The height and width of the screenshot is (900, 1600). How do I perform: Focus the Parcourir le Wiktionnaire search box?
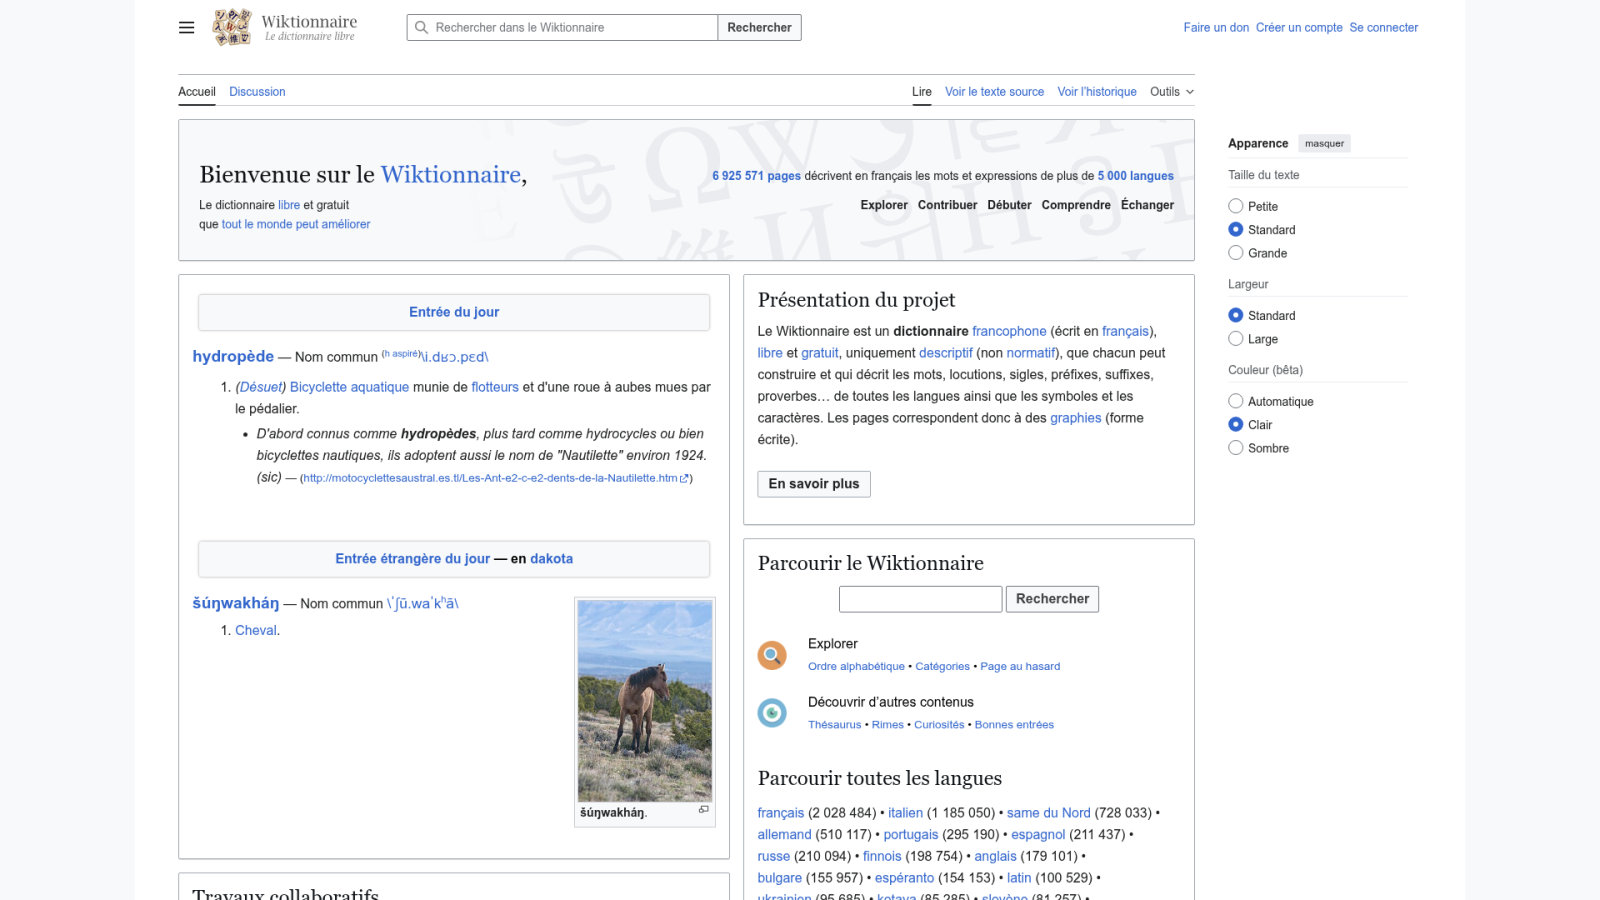click(x=920, y=599)
